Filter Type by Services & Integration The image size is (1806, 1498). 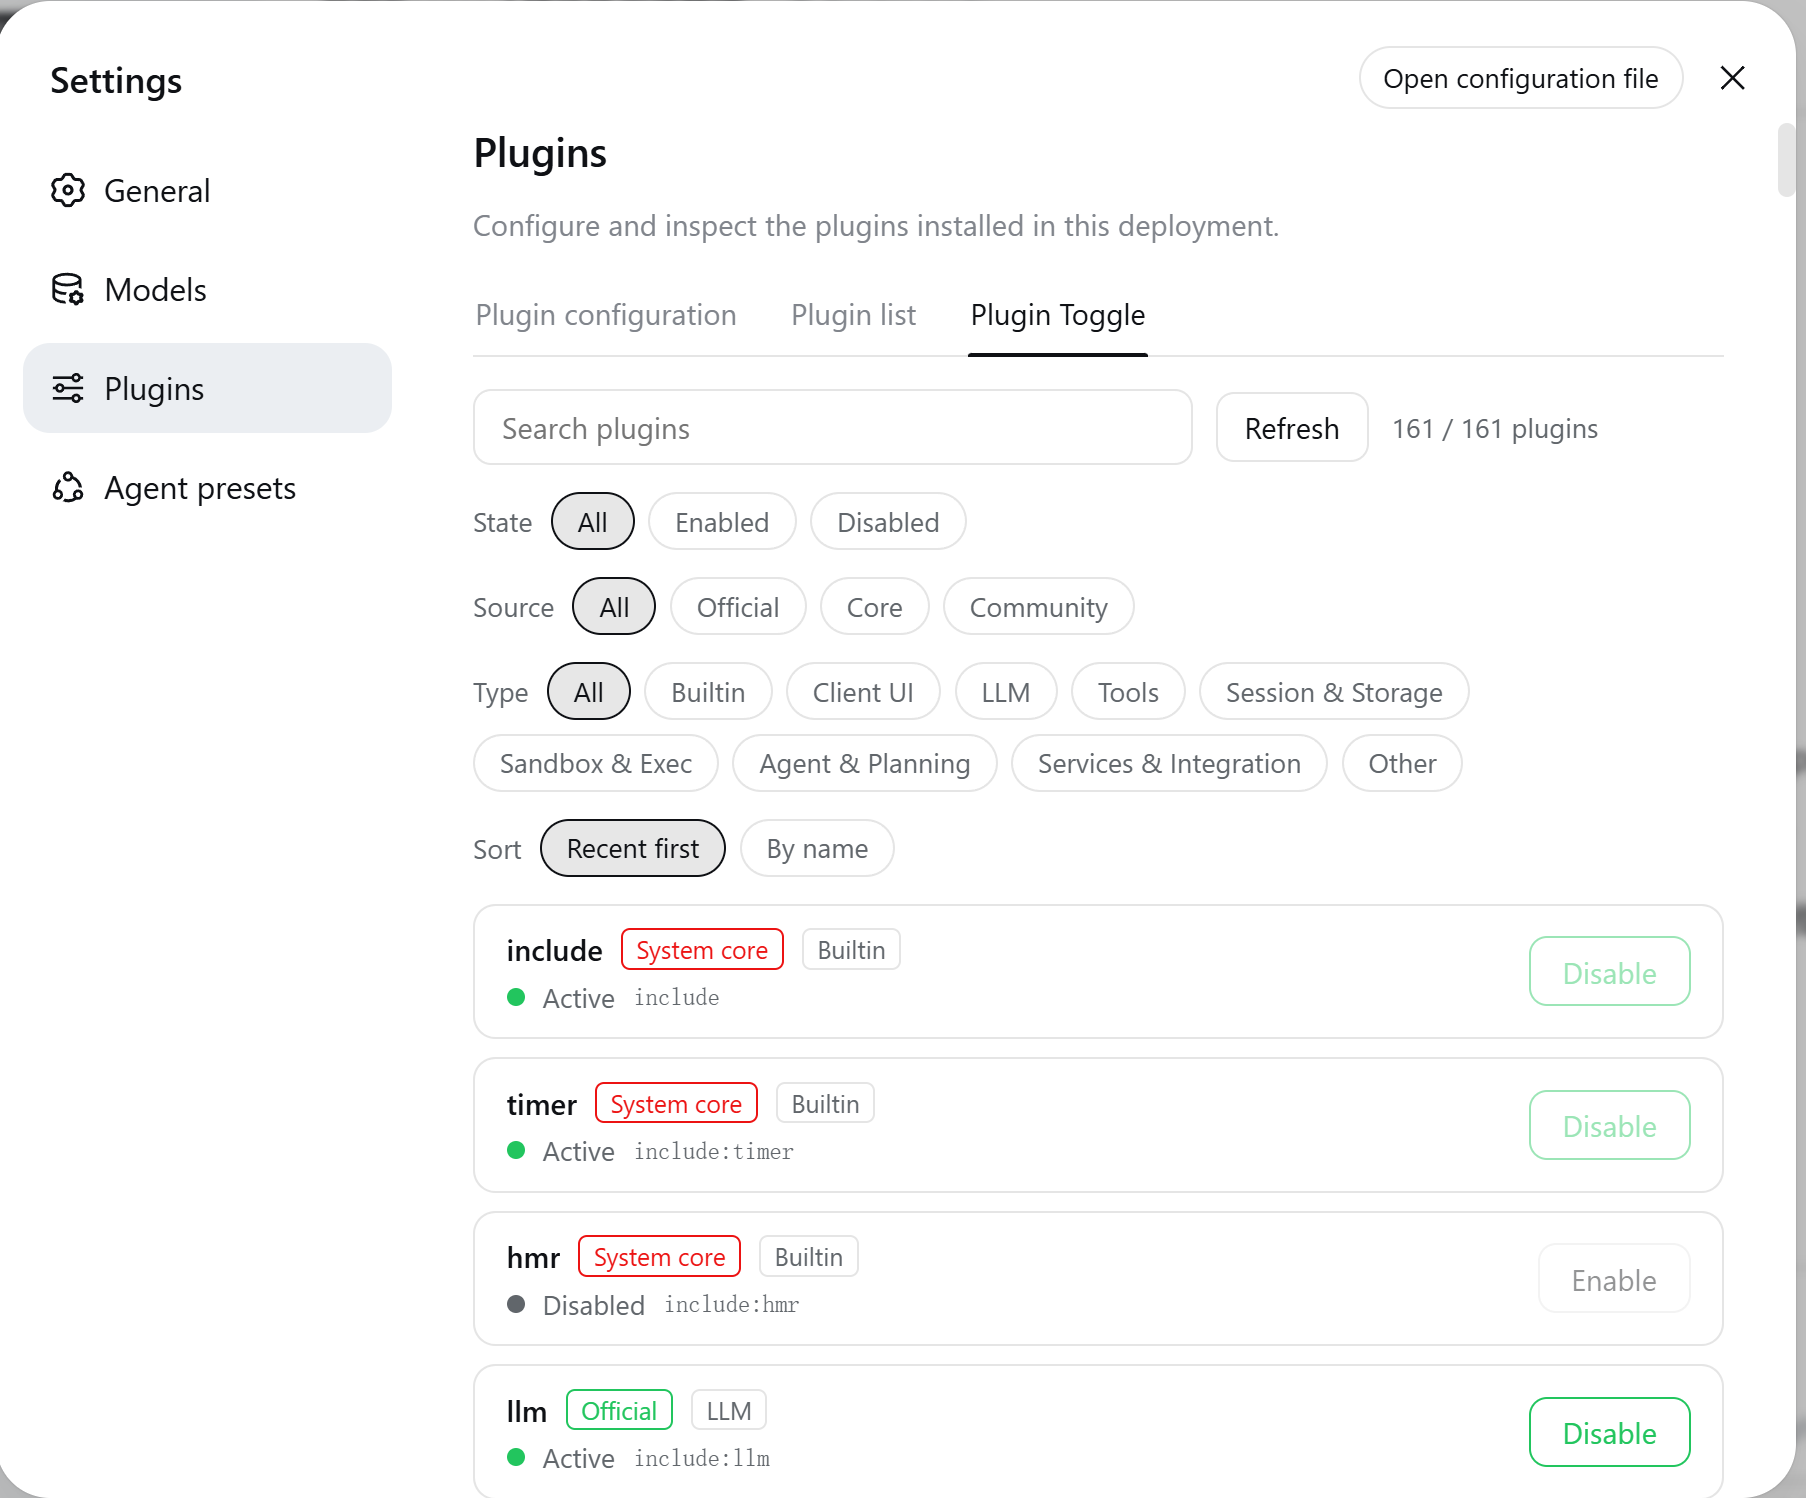point(1169,764)
